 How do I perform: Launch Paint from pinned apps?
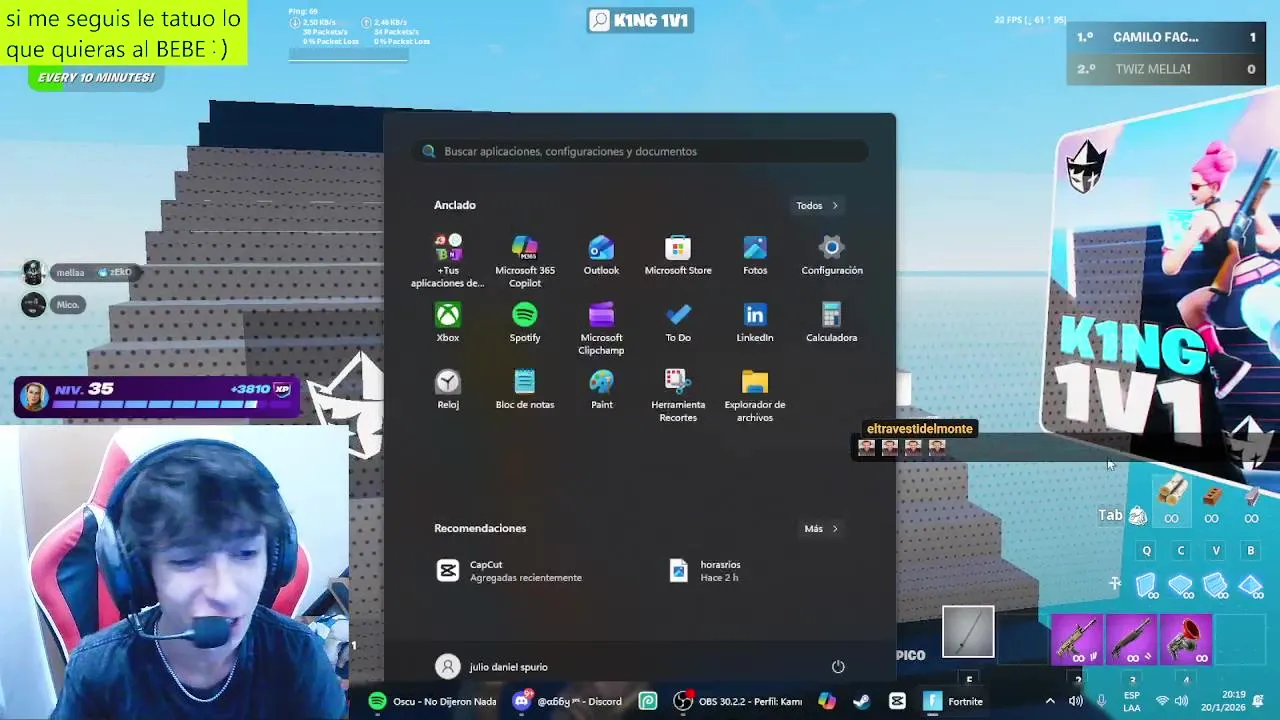[601, 389]
